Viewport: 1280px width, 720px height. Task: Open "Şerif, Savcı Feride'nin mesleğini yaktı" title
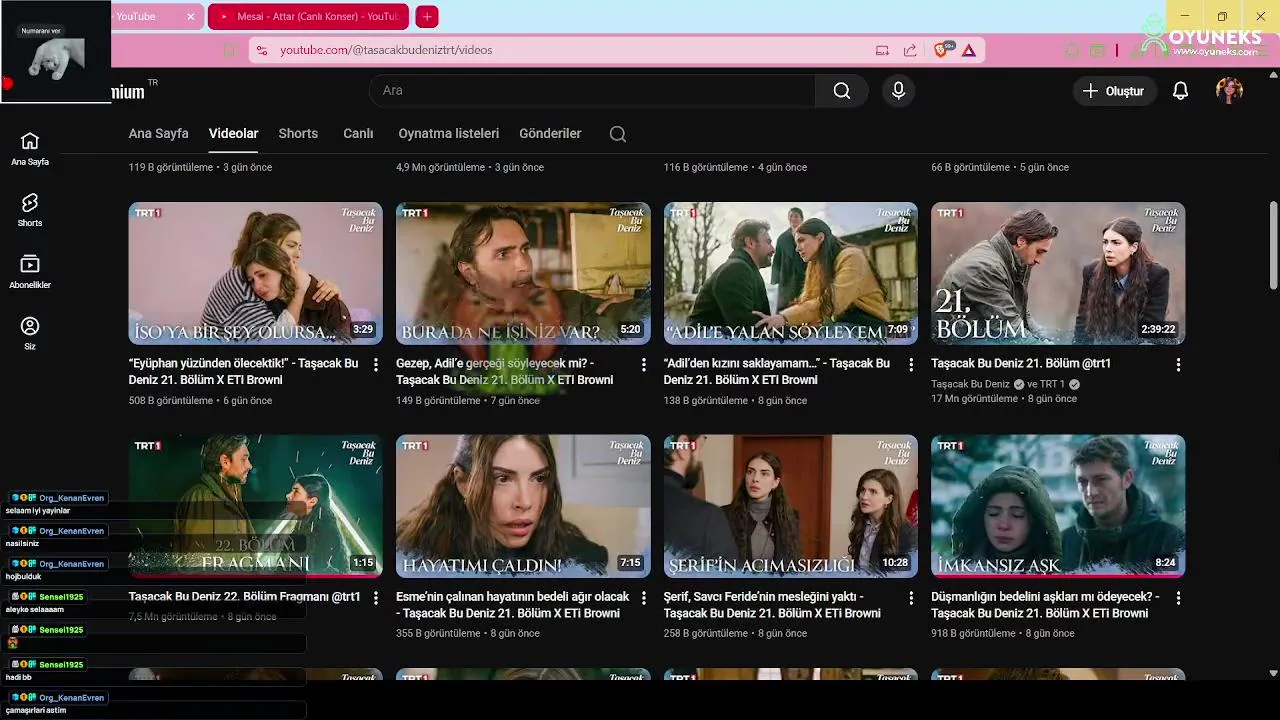point(772,605)
